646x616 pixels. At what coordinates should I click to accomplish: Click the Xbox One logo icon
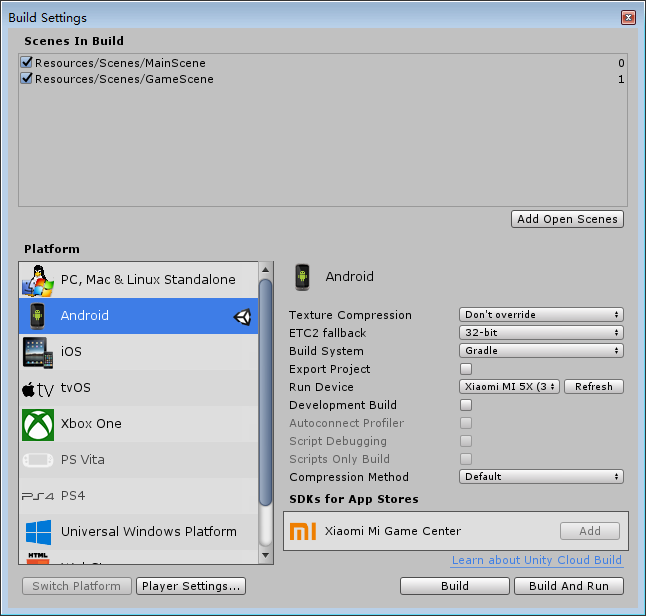(38, 425)
